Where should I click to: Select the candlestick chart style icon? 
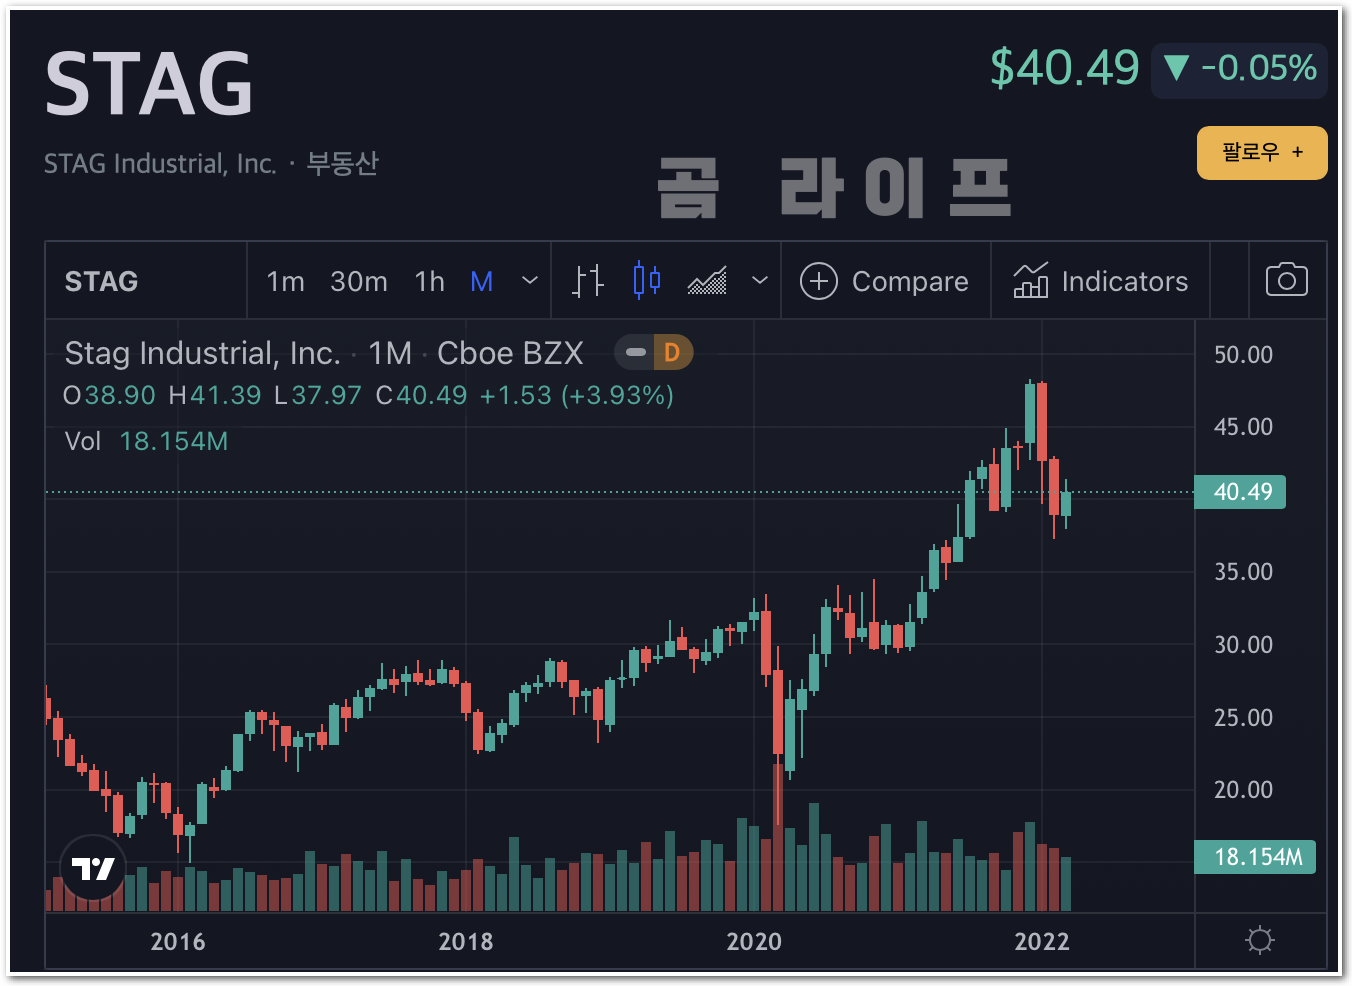647,281
